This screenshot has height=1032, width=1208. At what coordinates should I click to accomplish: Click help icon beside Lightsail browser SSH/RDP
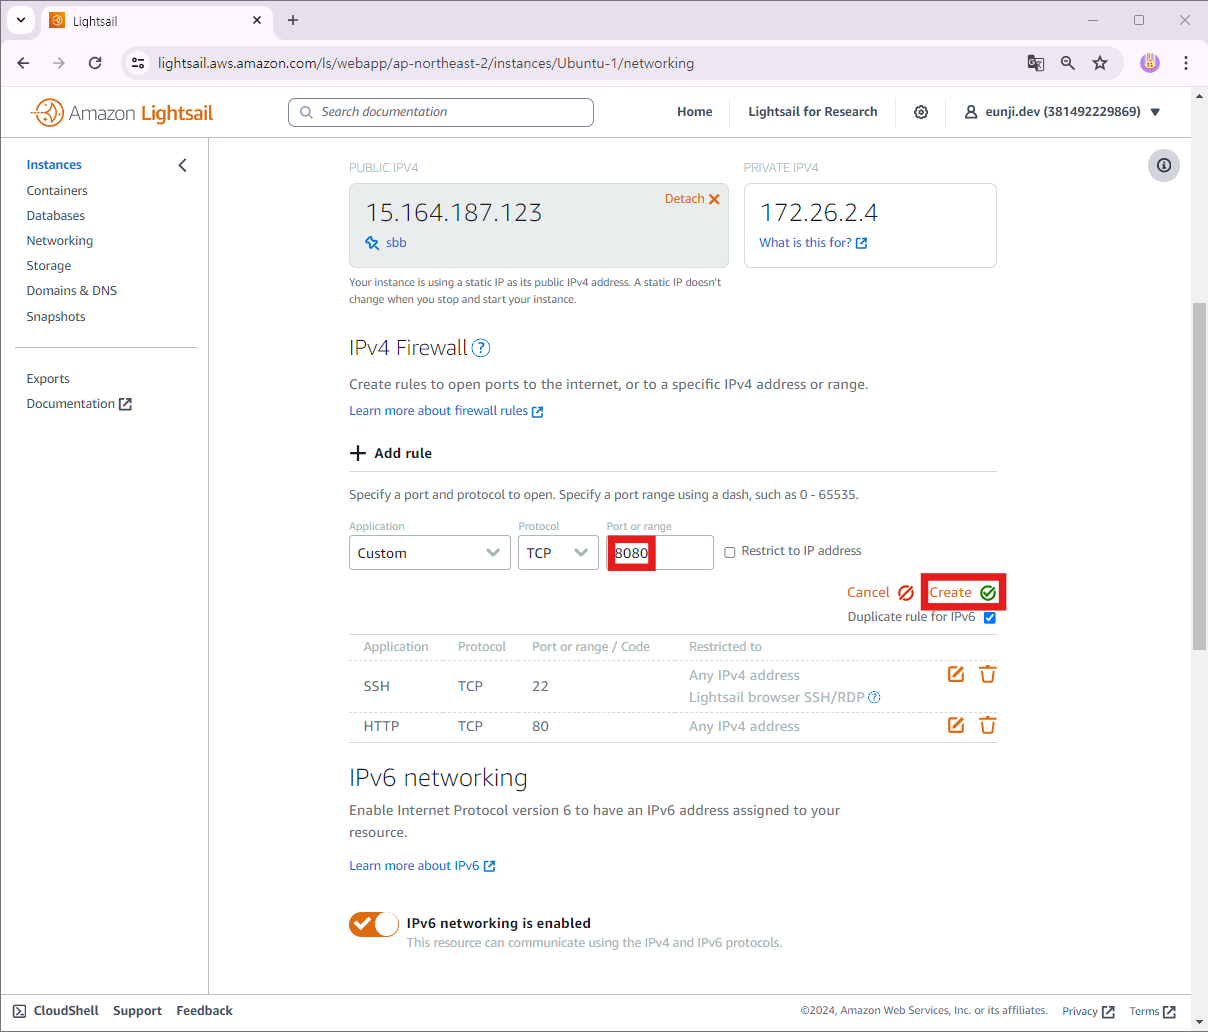[x=874, y=697]
